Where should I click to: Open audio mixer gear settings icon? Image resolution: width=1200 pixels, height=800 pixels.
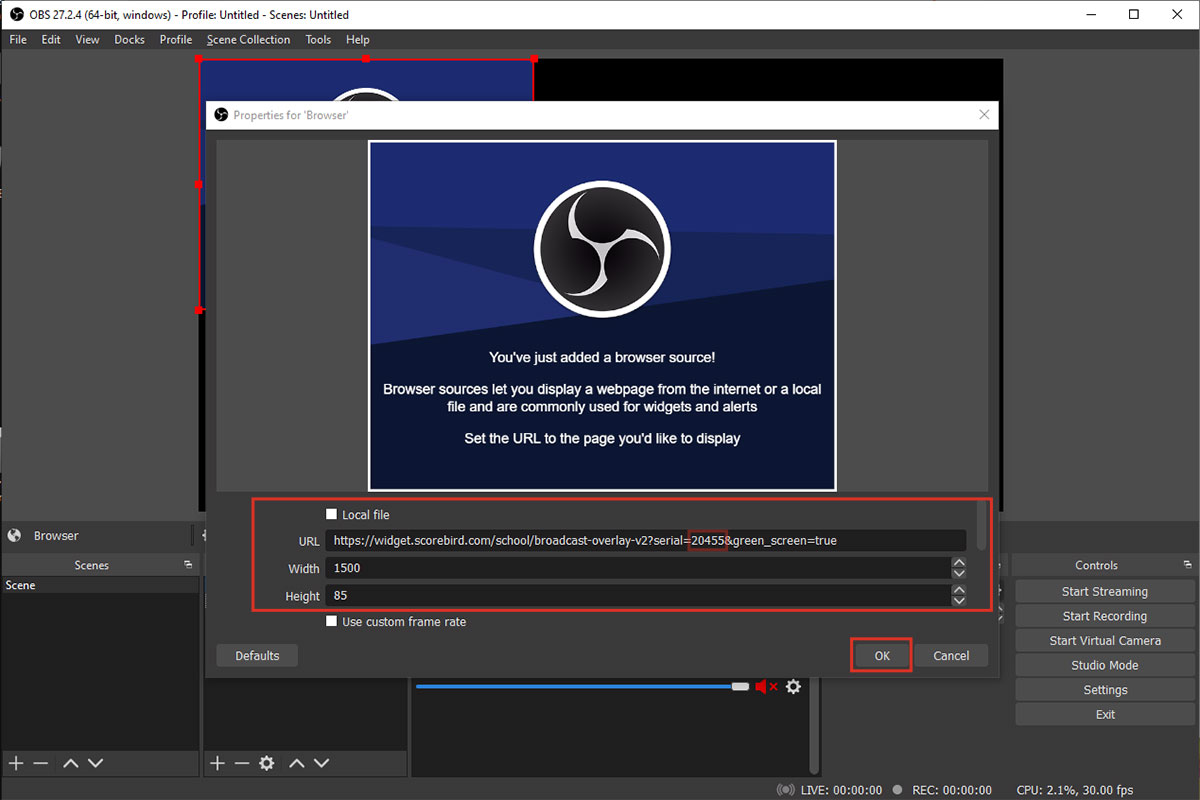[x=793, y=687]
